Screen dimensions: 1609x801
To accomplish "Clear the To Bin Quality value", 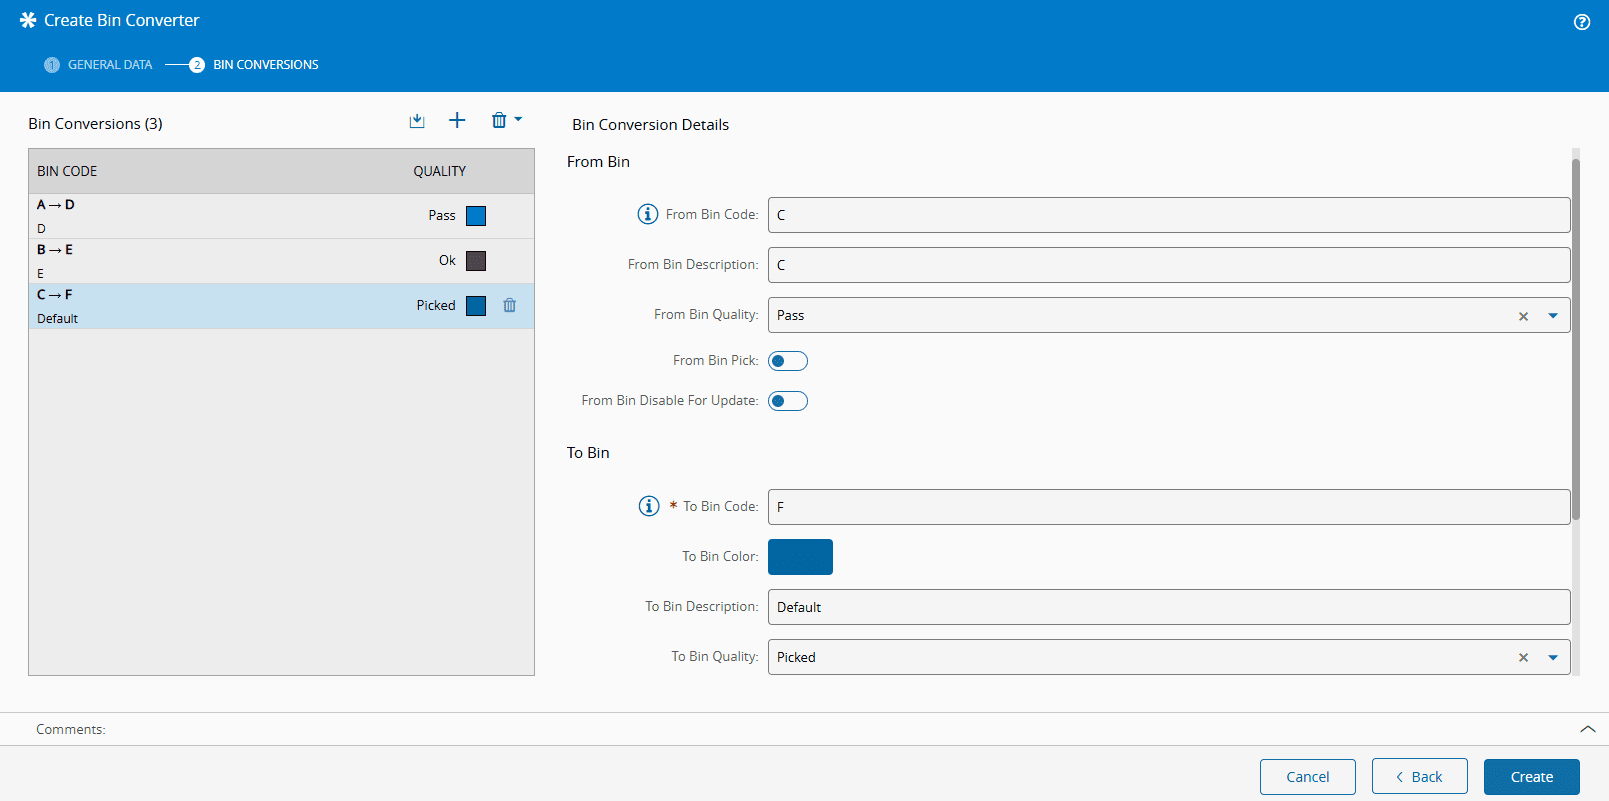I will tap(1523, 658).
